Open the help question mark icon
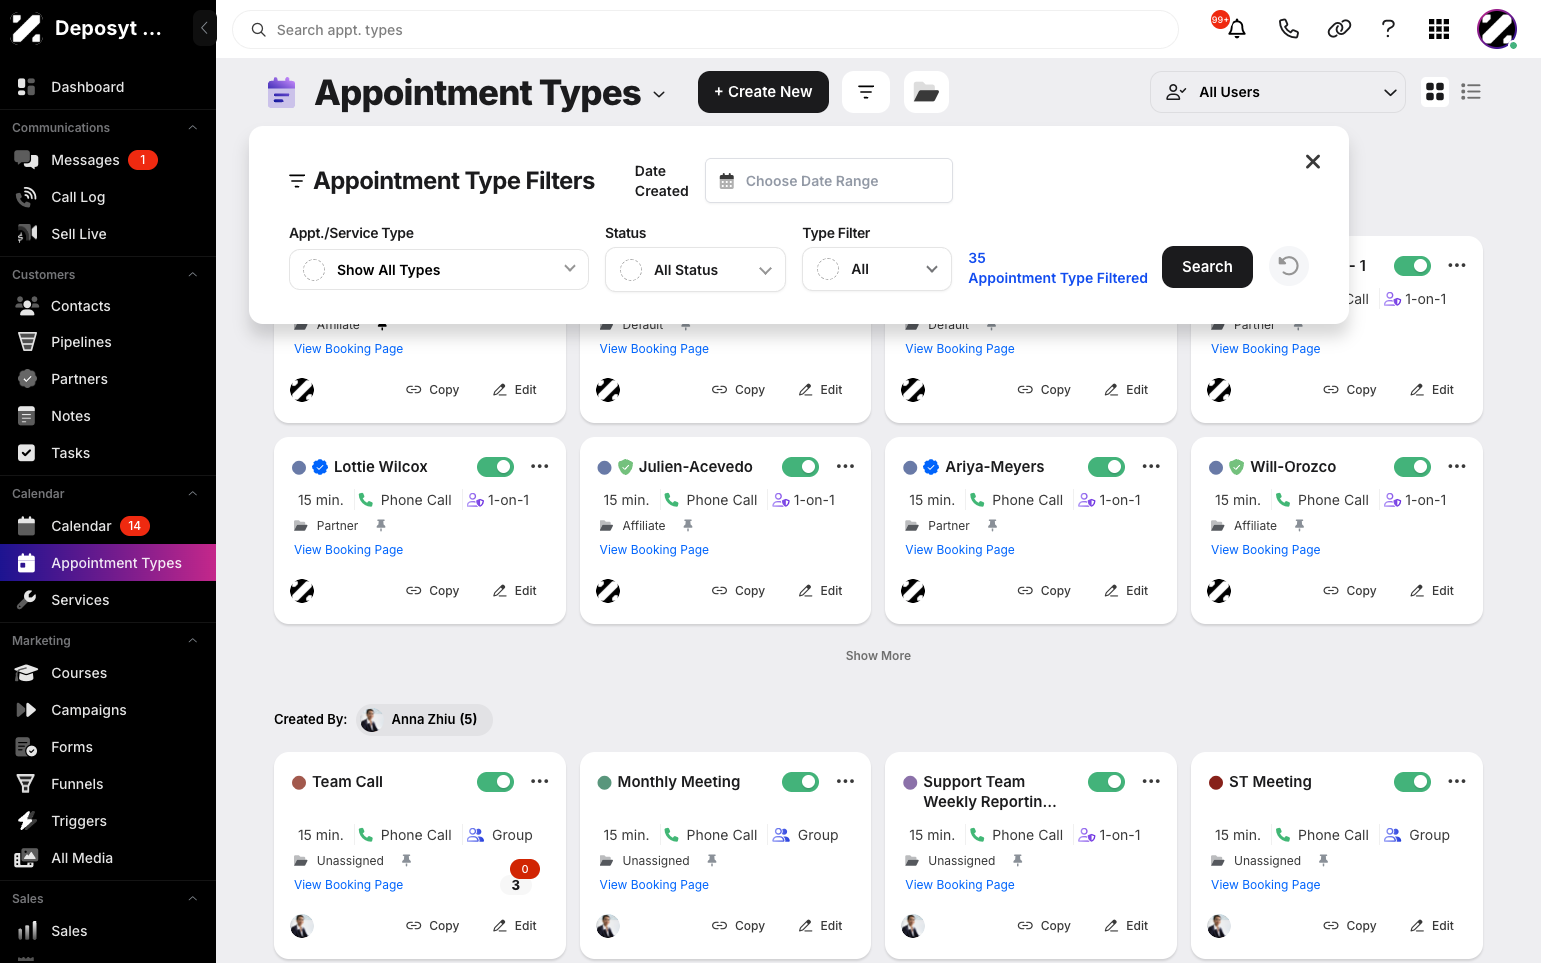 pos(1388,29)
